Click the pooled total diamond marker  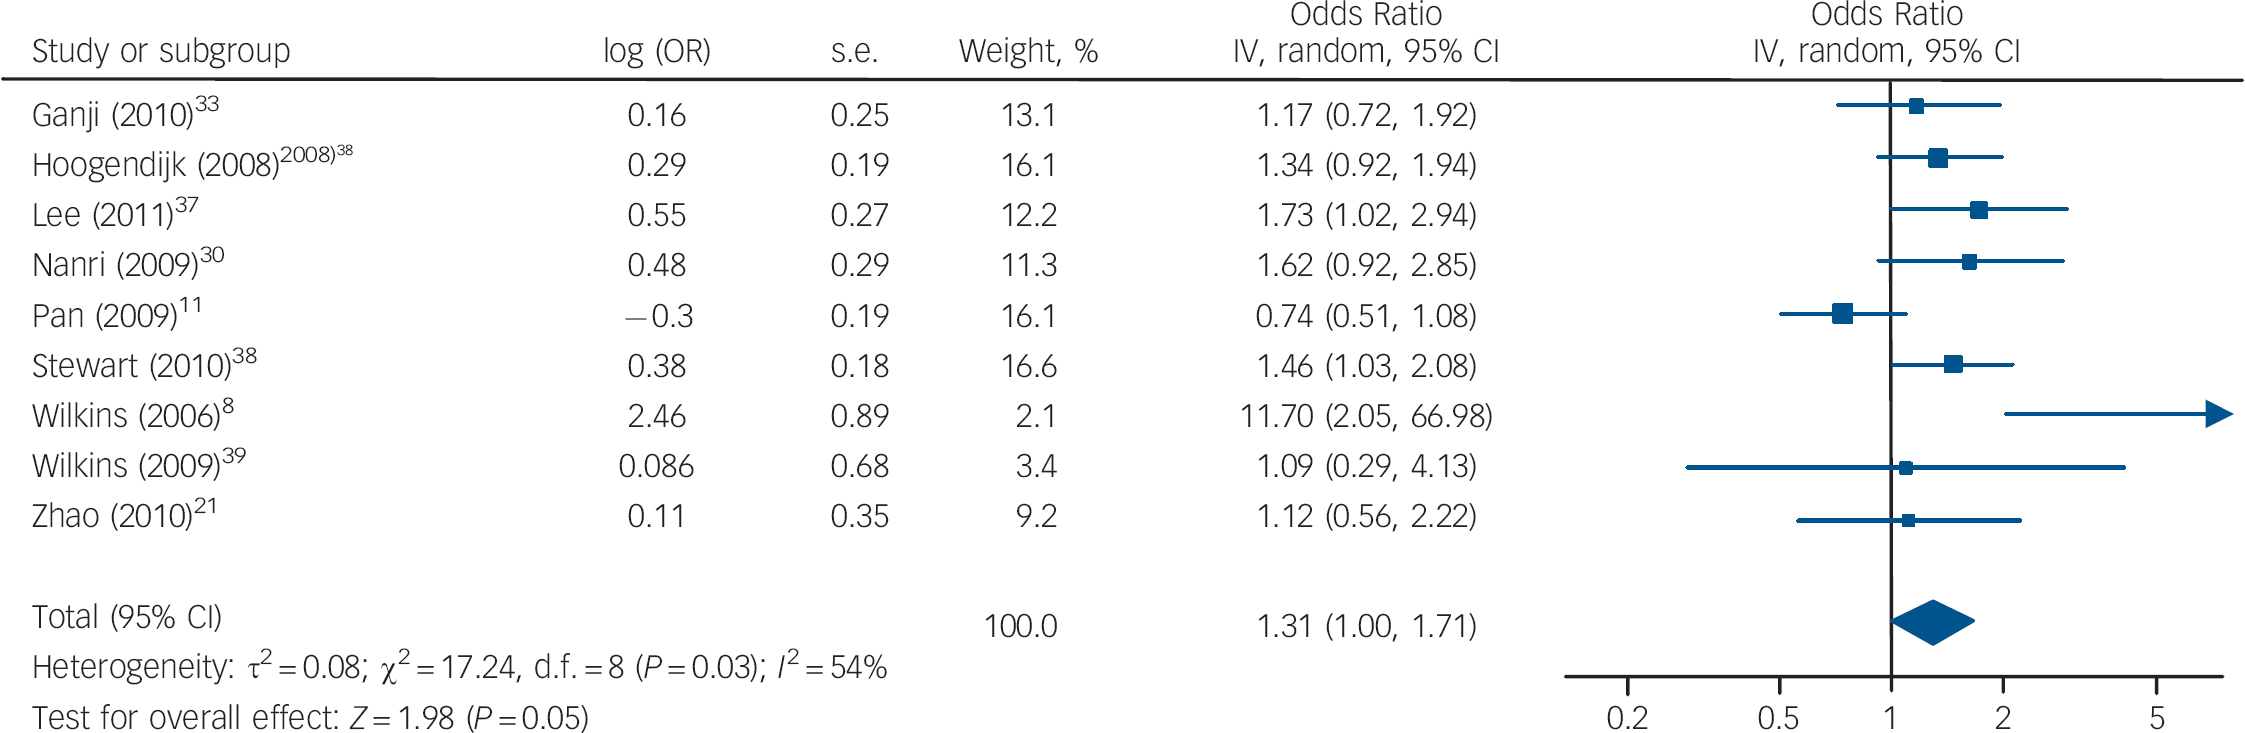[x=1933, y=622]
